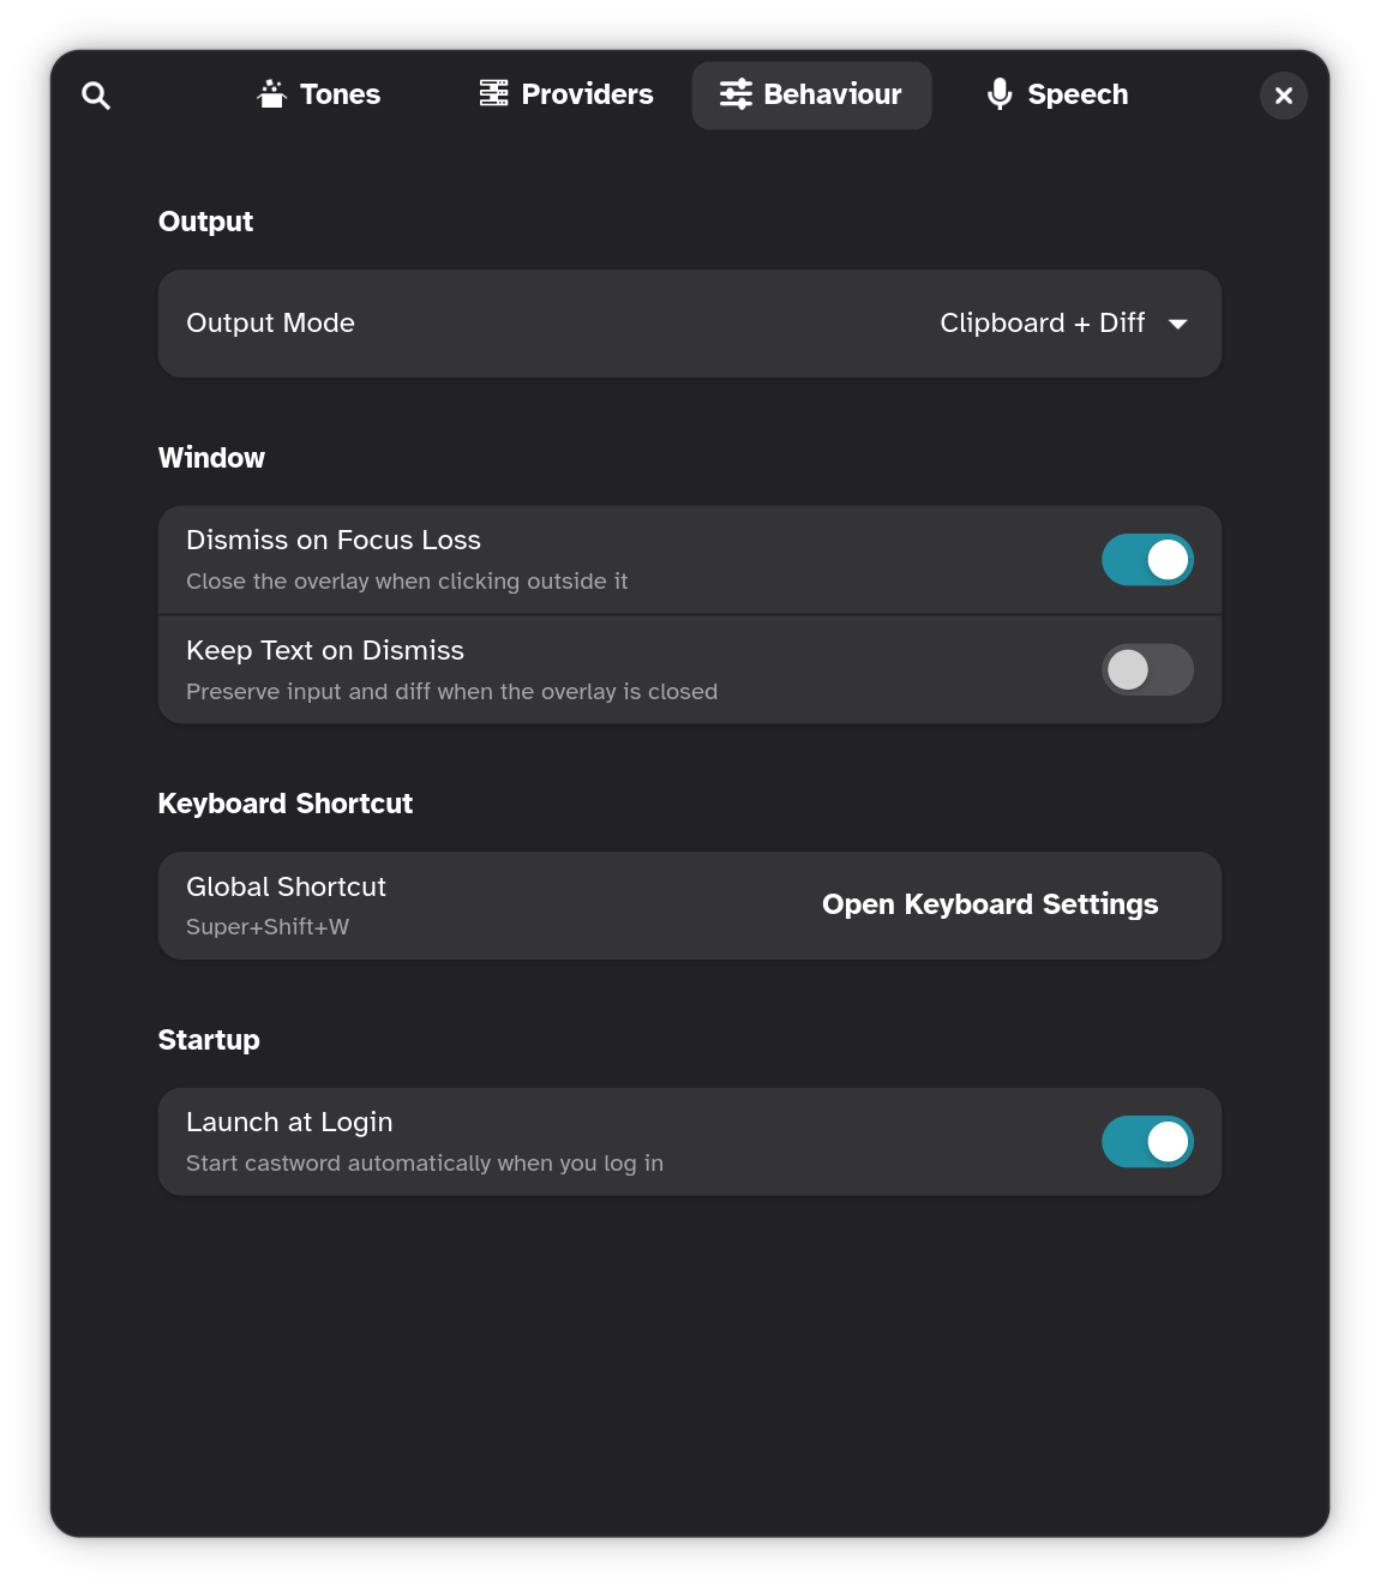Screen dimensions: 1380x1588
Task: Expand the Clipboard + Diff selector
Action: coord(1060,324)
